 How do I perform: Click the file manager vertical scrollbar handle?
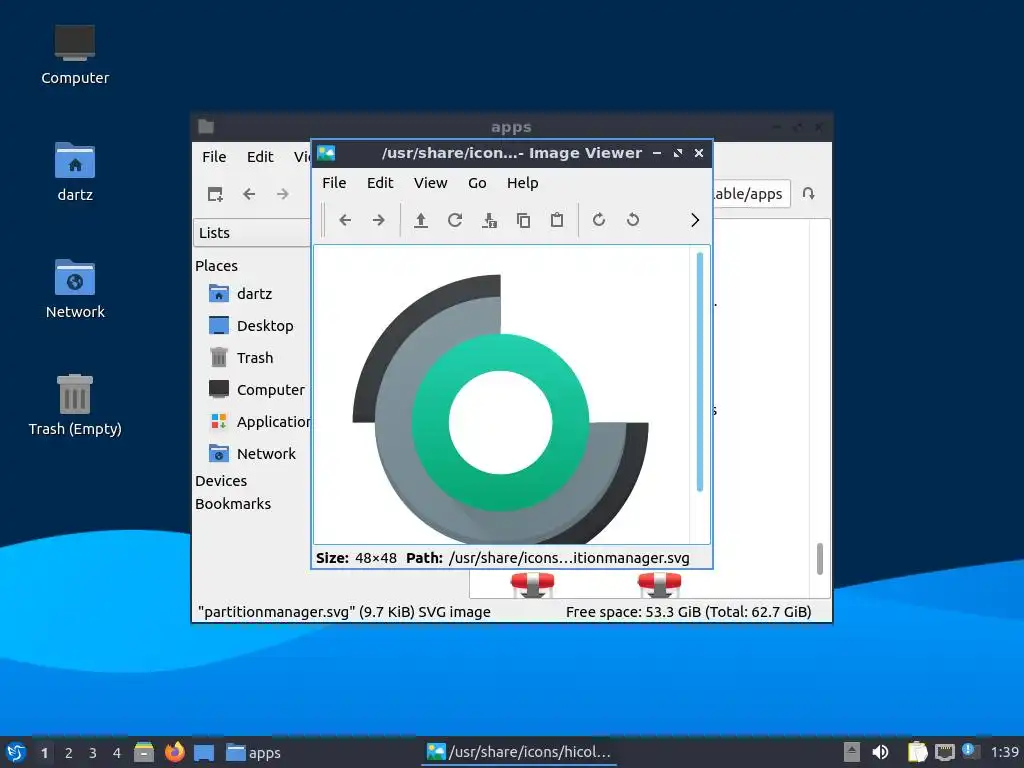coord(820,559)
